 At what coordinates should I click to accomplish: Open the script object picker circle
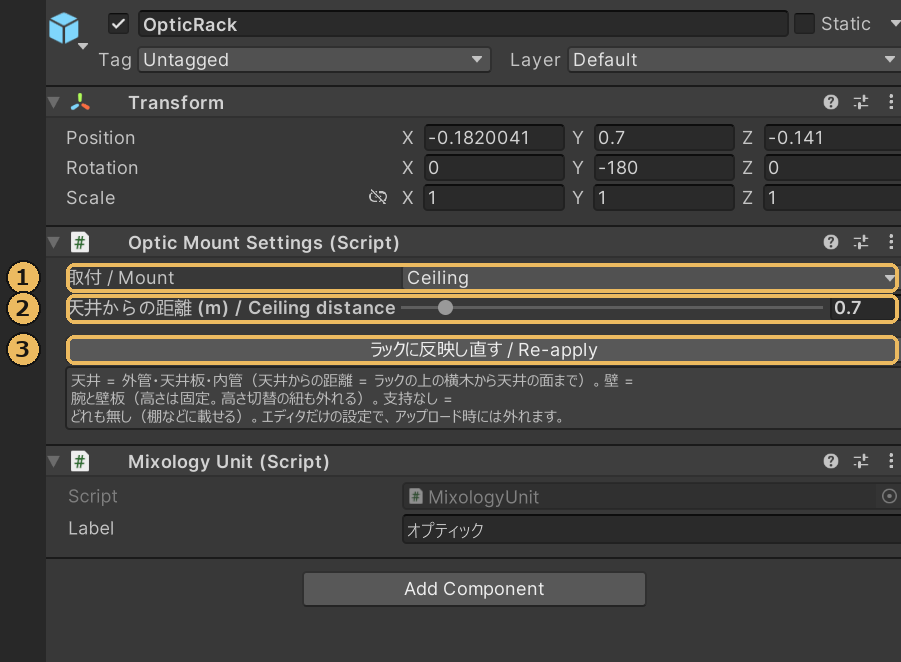[889, 496]
